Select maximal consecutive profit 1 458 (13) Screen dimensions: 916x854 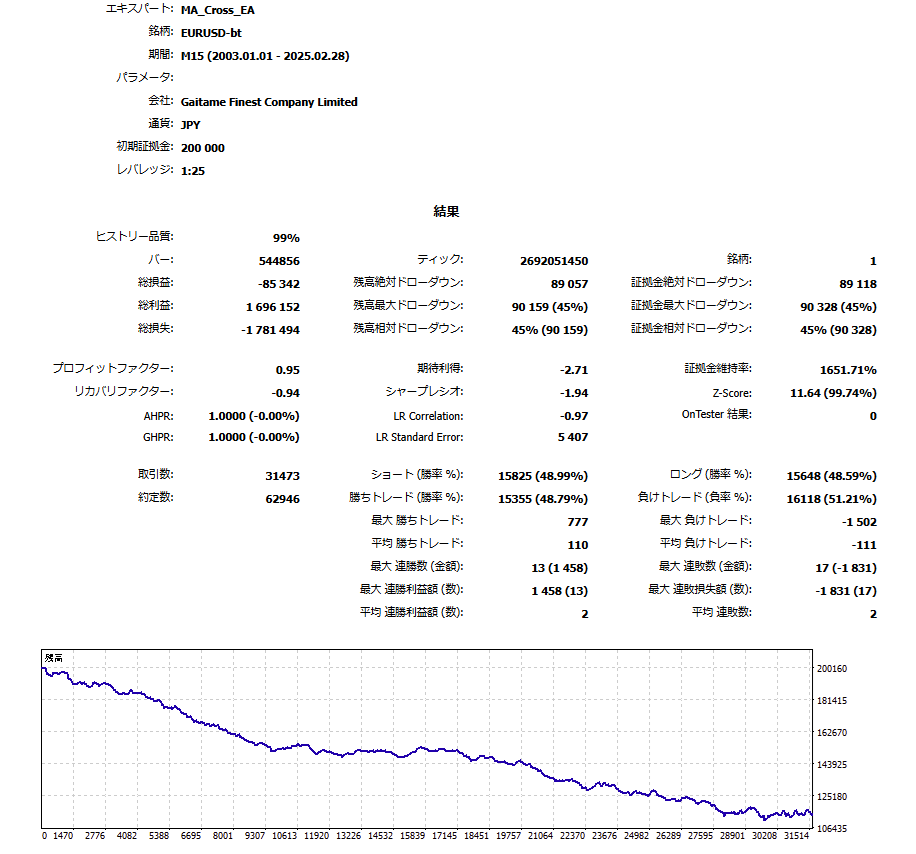pyautogui.click(x=560, y=591)
